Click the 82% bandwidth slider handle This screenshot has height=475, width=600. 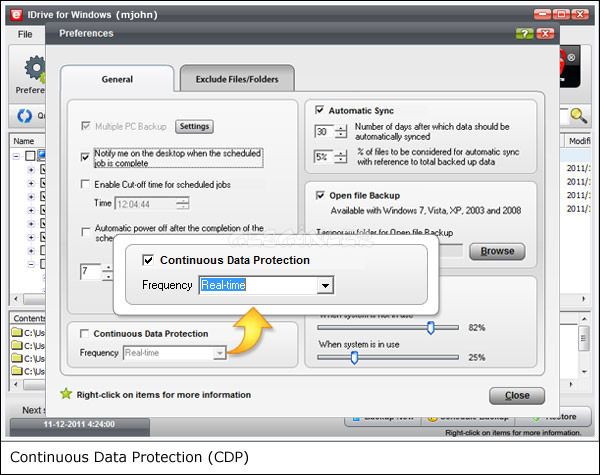pyautogui.click(x=431, y=328)
